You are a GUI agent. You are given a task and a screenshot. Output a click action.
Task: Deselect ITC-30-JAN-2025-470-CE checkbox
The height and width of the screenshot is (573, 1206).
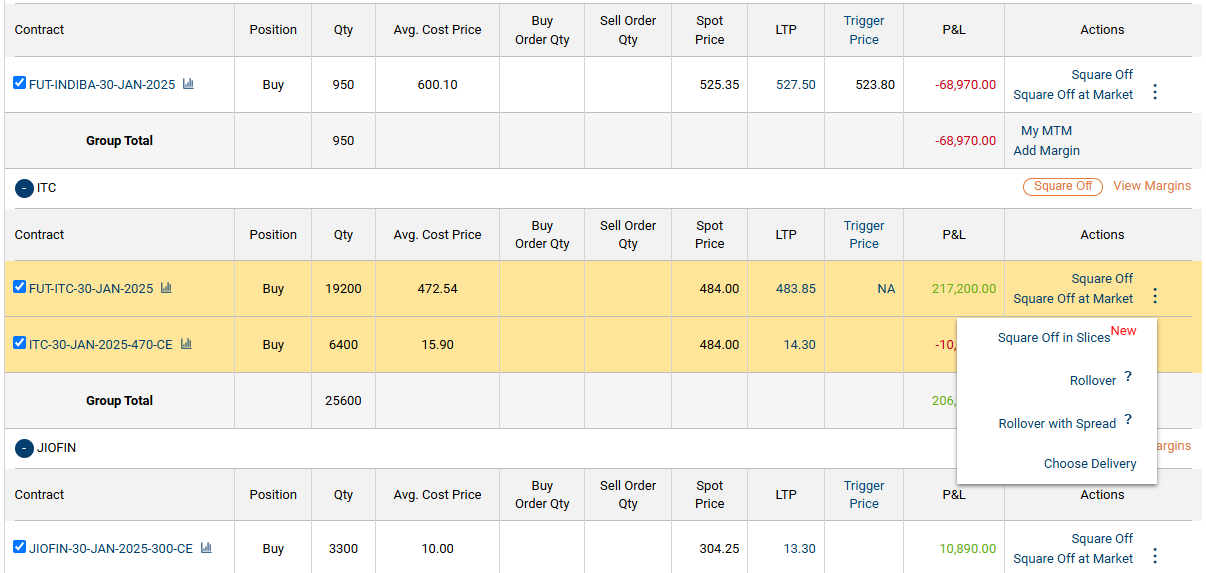(x=20, y=343)
